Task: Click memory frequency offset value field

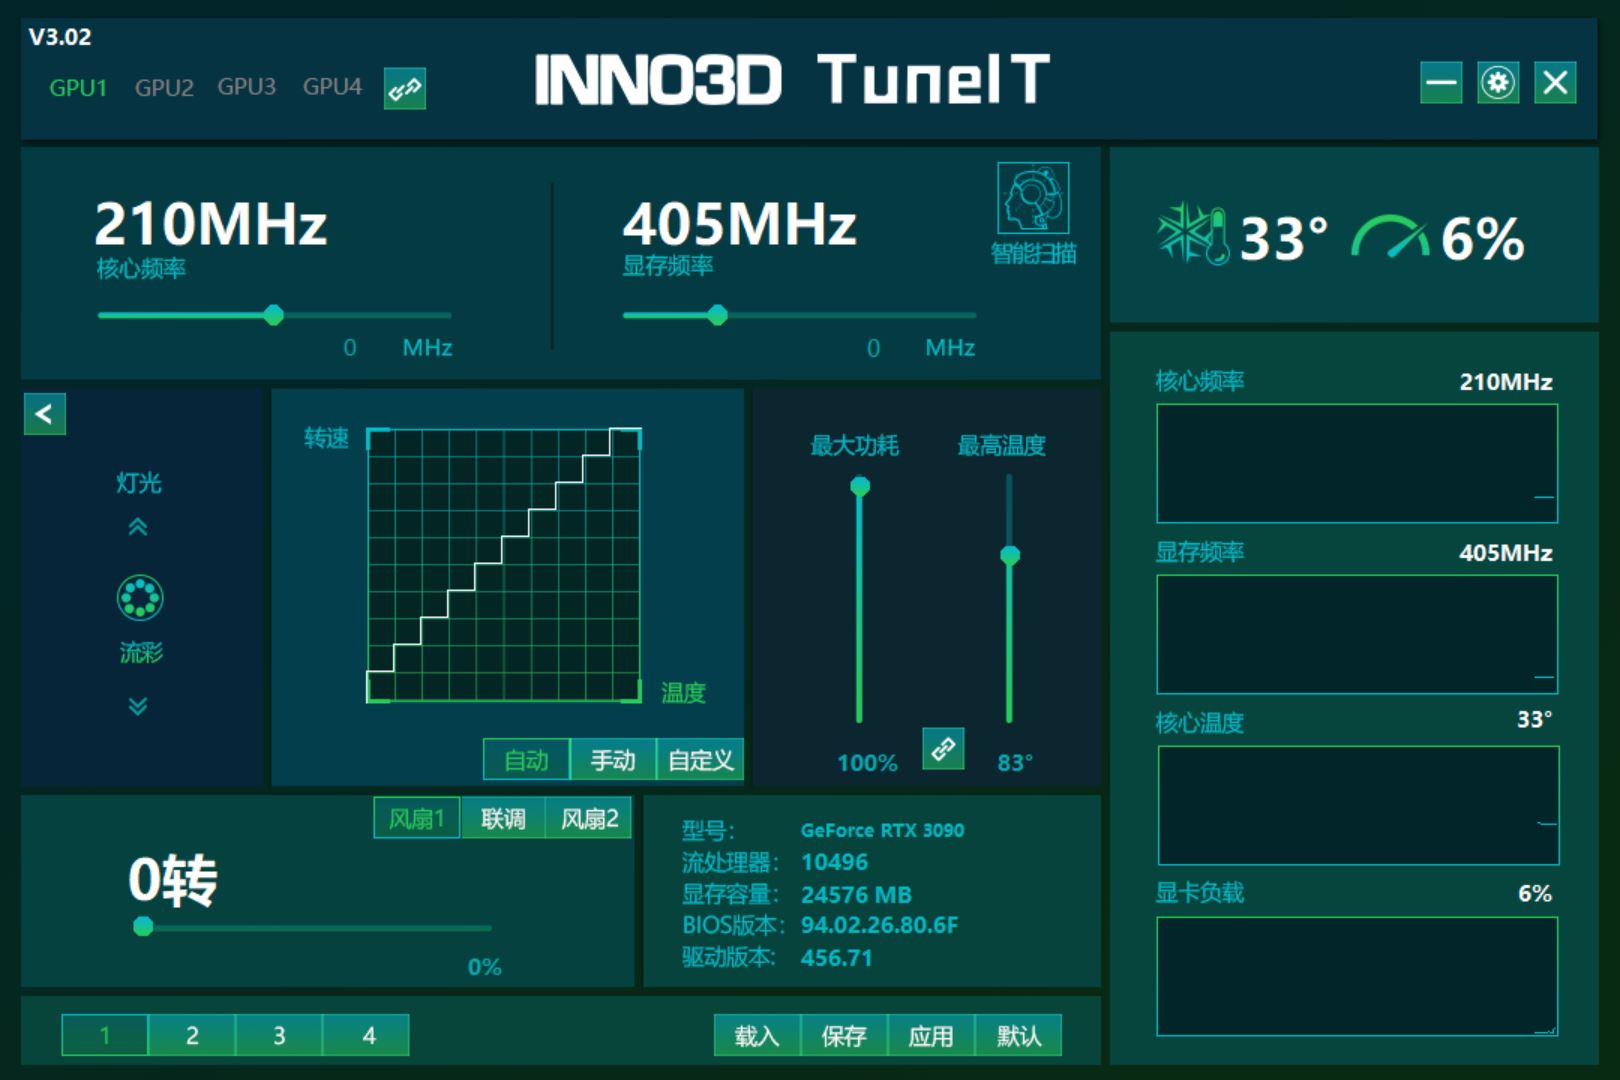Action: click(x=873, y=347)
